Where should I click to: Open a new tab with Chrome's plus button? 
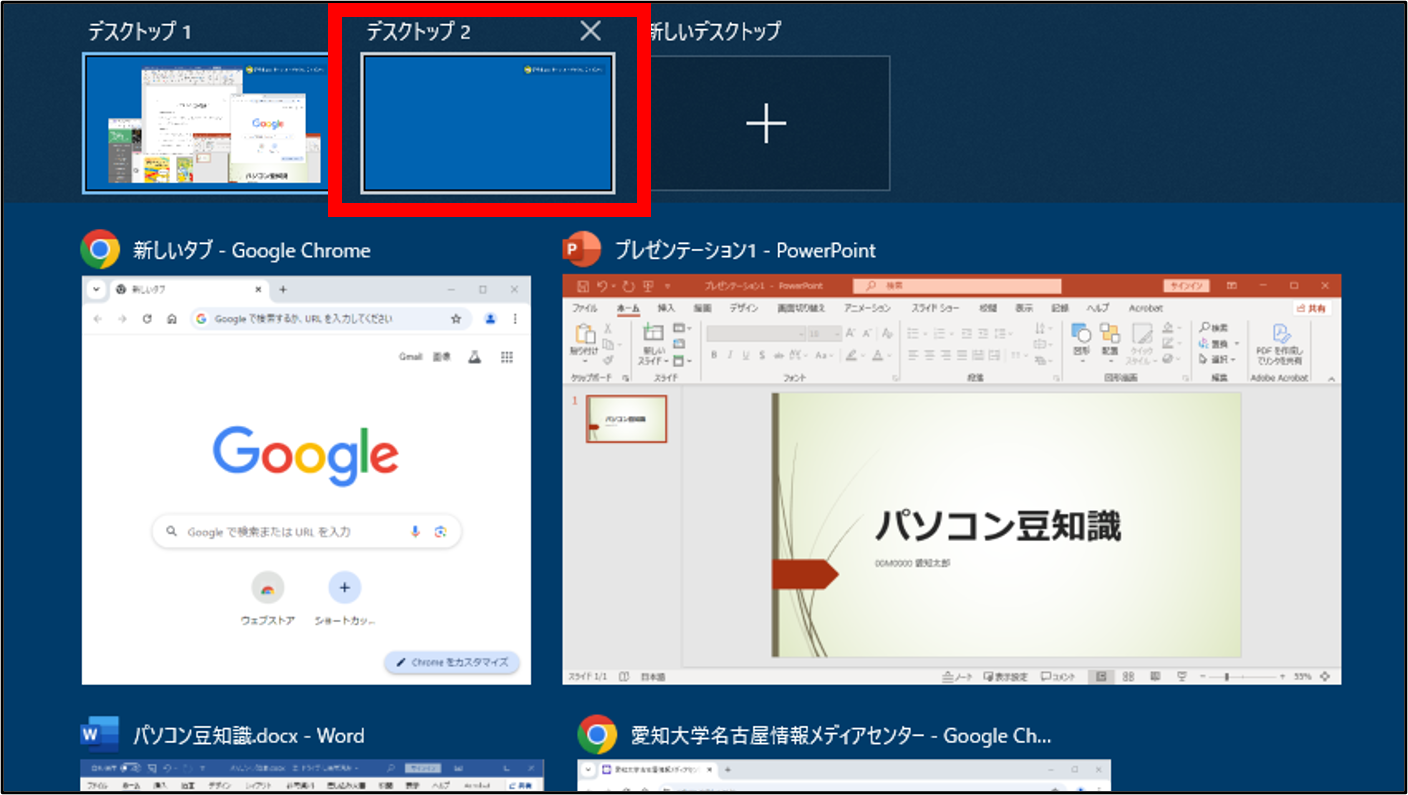tap(283, 290)
